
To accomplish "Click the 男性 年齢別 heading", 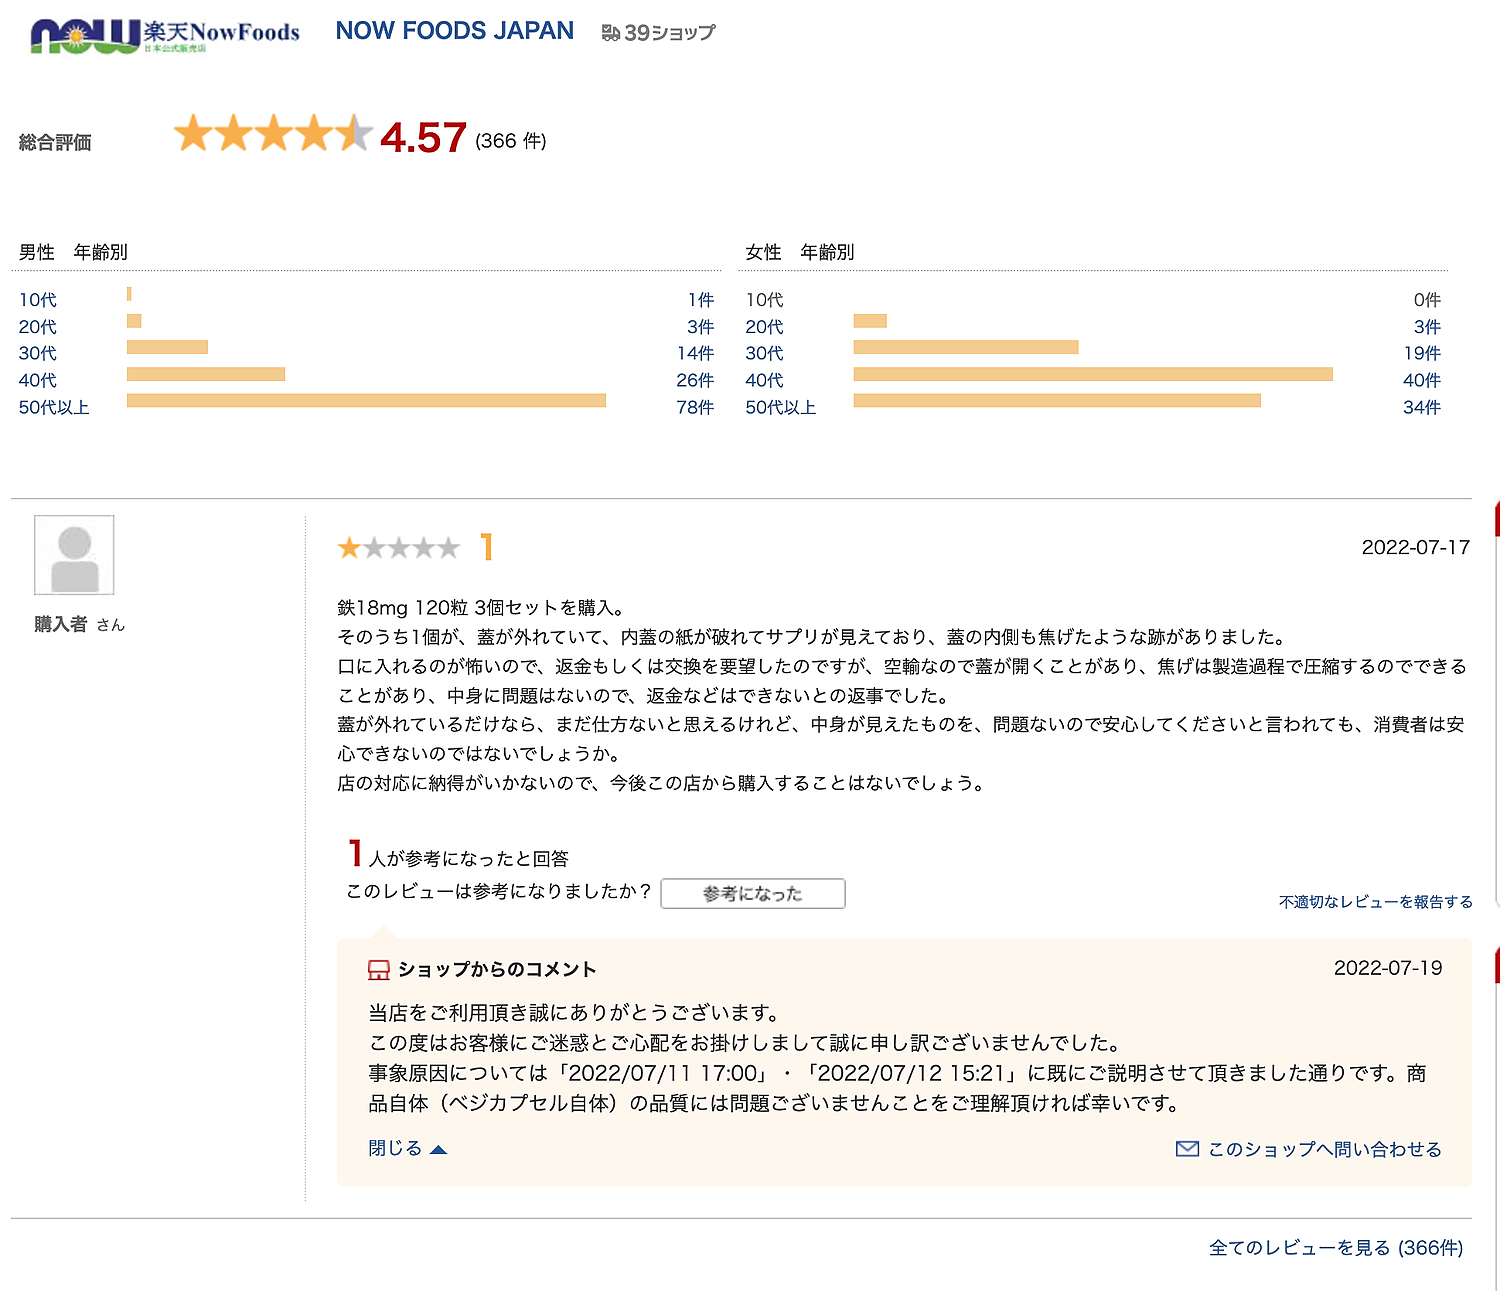I will 73,252.
